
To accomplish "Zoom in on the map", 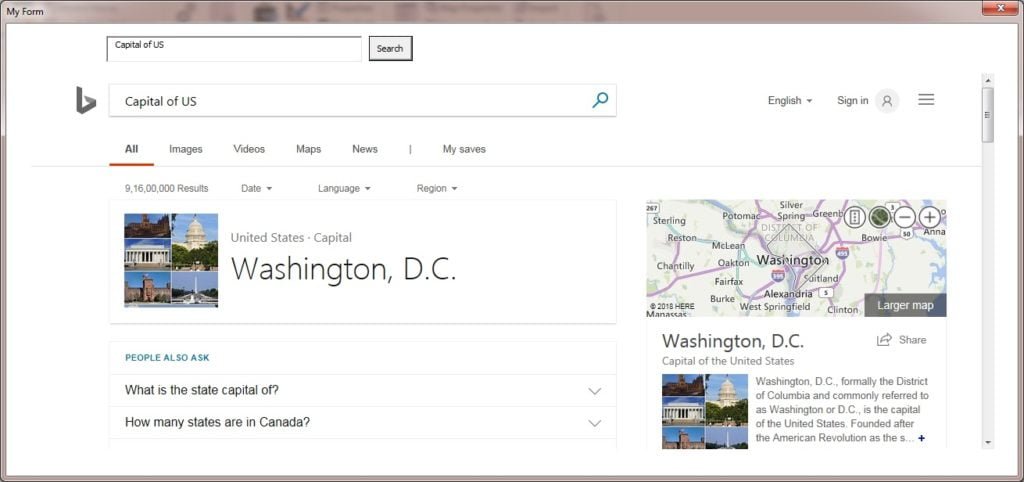I will click(929, 217).
